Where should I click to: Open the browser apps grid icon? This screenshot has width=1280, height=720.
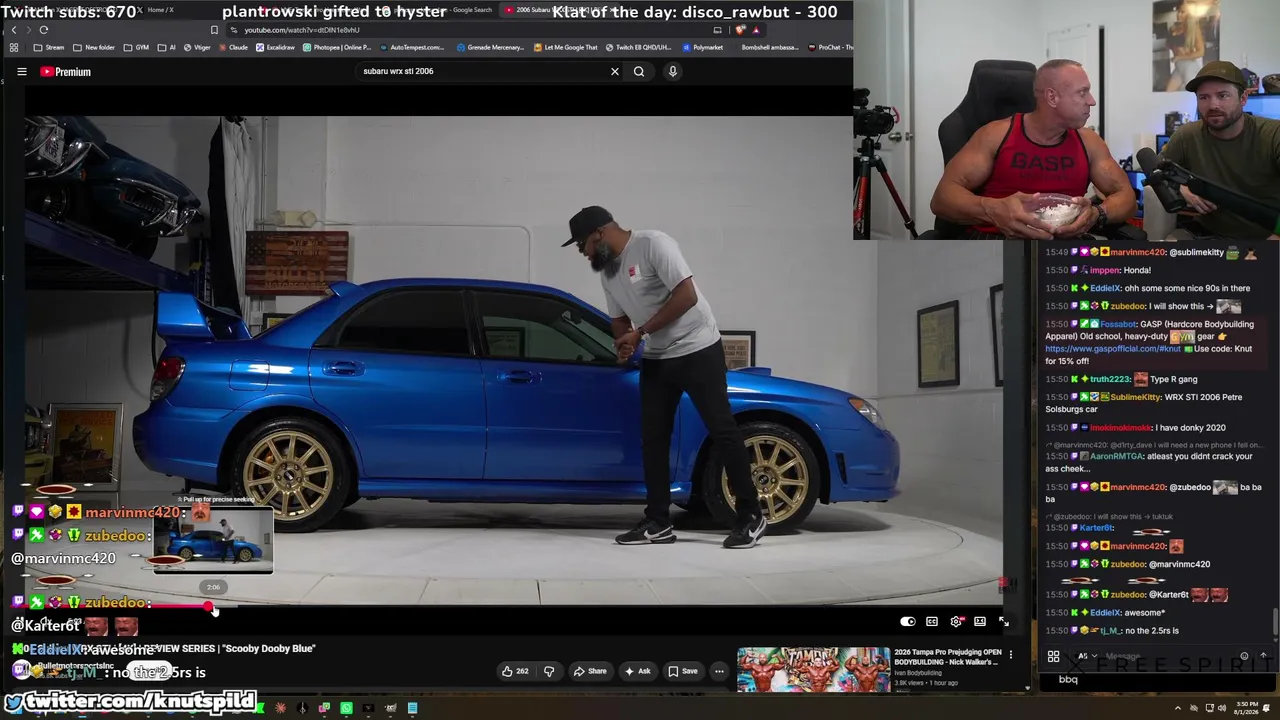[x=14, y=47]
